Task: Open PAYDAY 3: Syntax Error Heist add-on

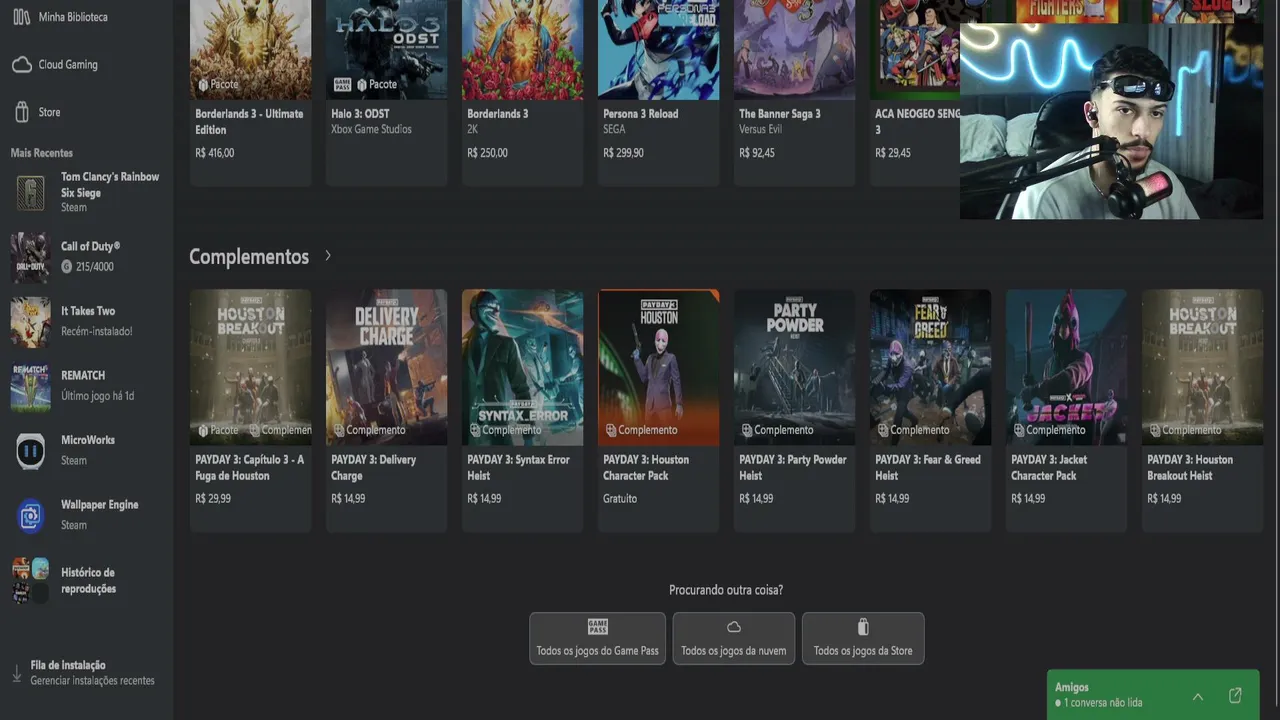Action: coord(522,410)
